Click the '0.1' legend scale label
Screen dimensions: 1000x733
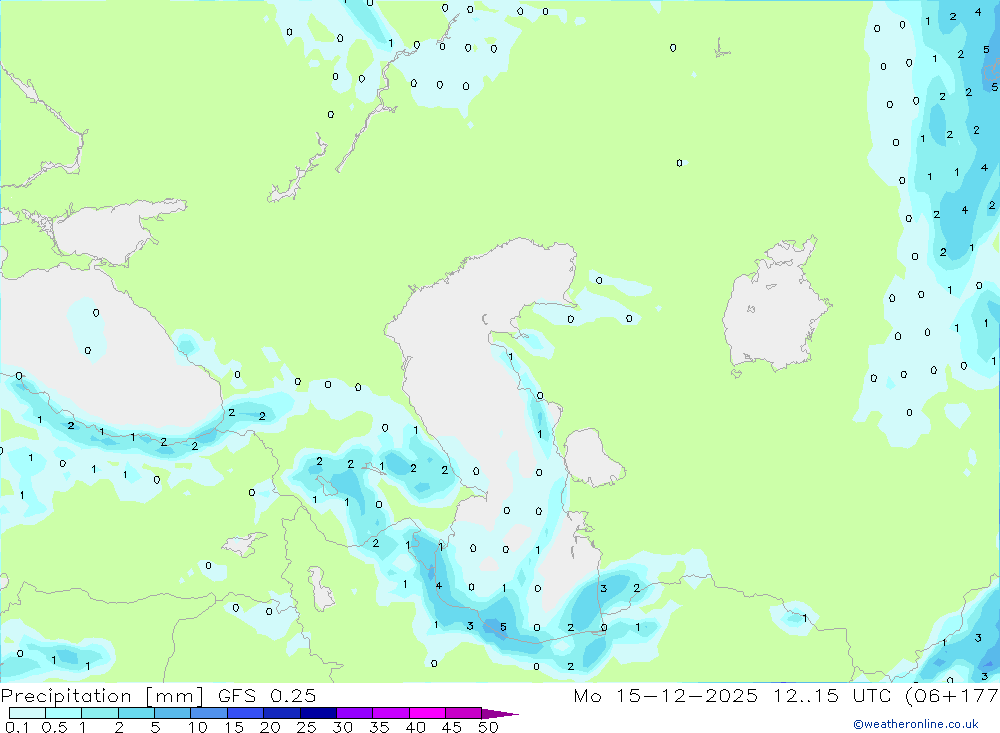tap(18, 727)
